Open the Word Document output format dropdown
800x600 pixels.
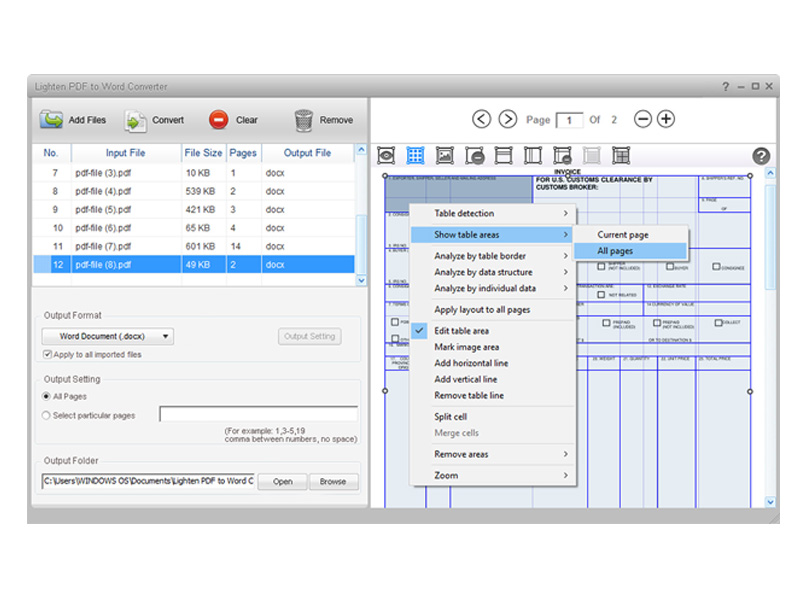coord(107,336)
